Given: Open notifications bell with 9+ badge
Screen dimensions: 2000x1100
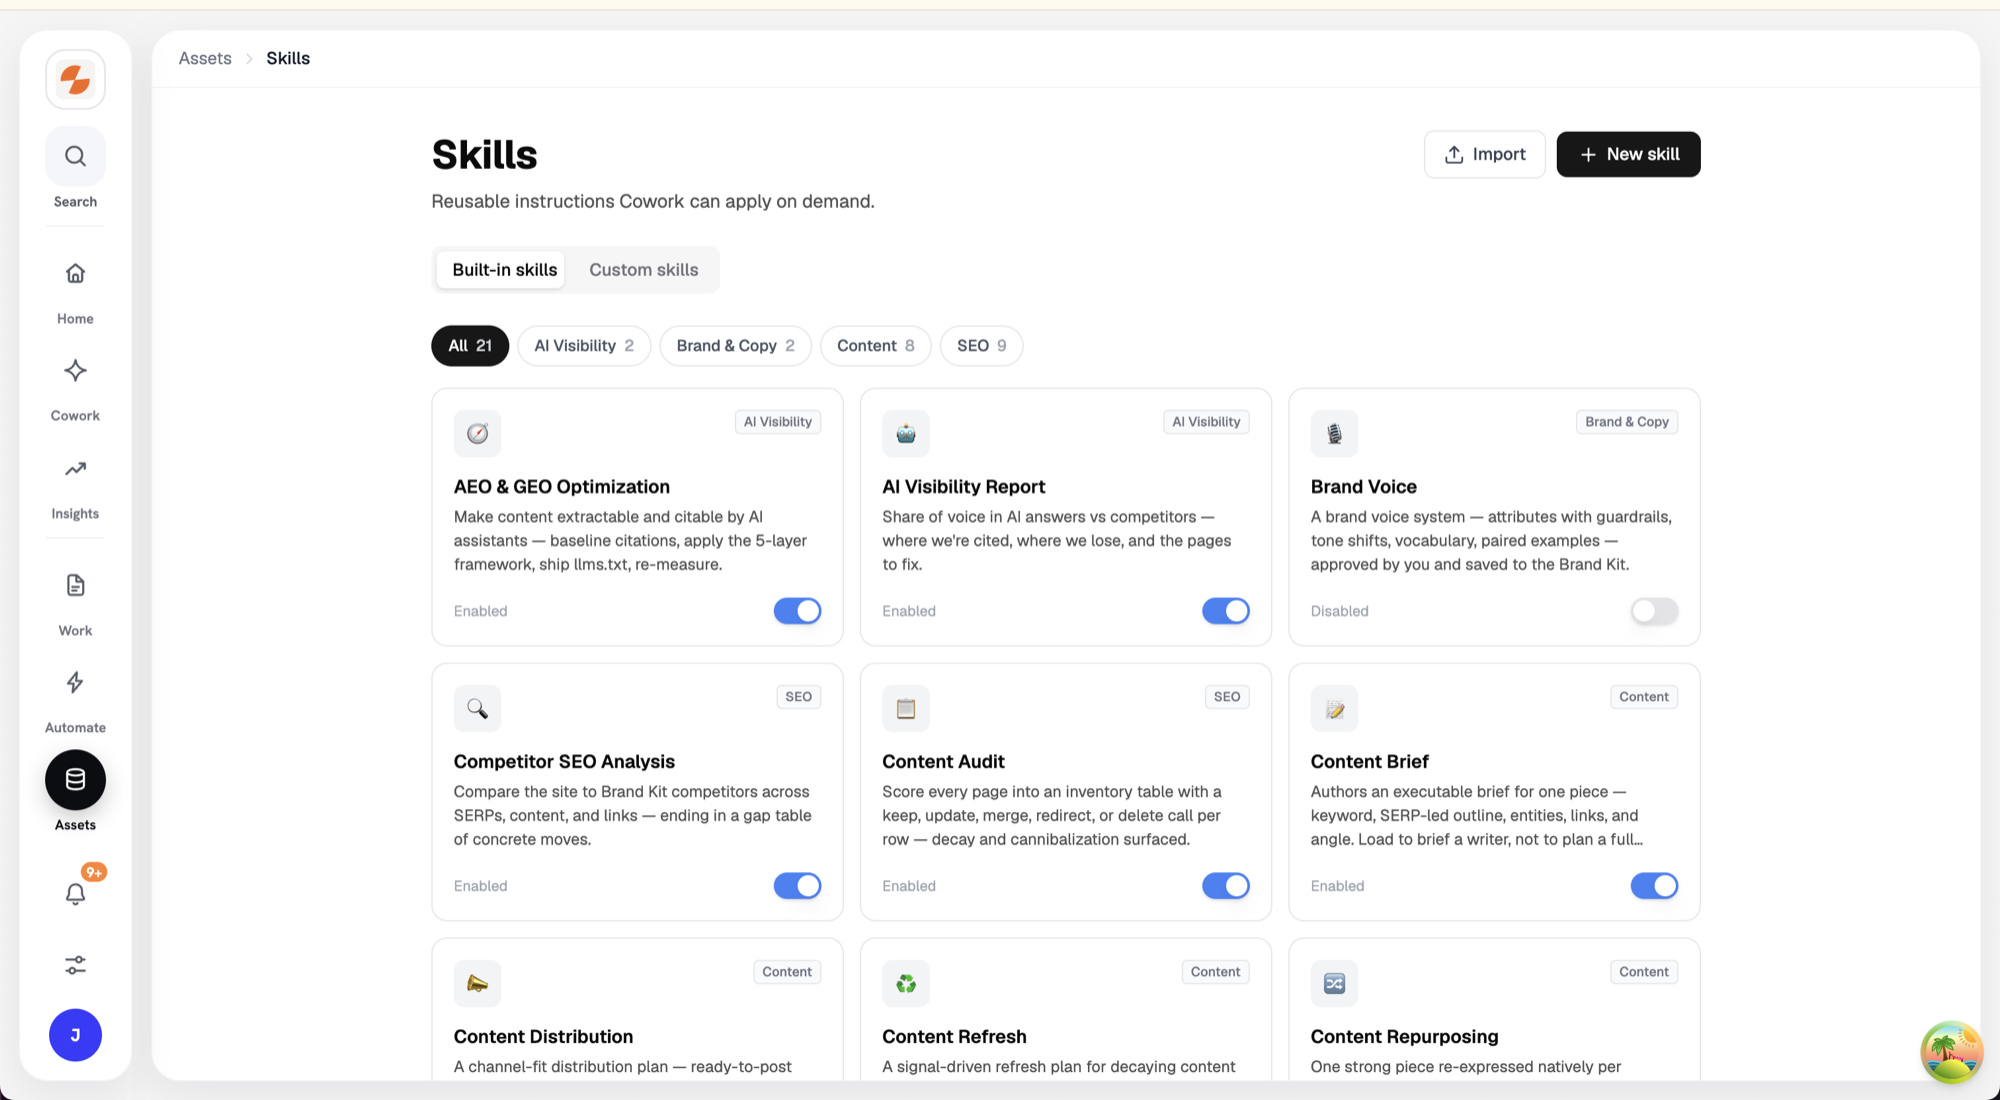Looking at the screenshot, I should click(x=75, y=893).
